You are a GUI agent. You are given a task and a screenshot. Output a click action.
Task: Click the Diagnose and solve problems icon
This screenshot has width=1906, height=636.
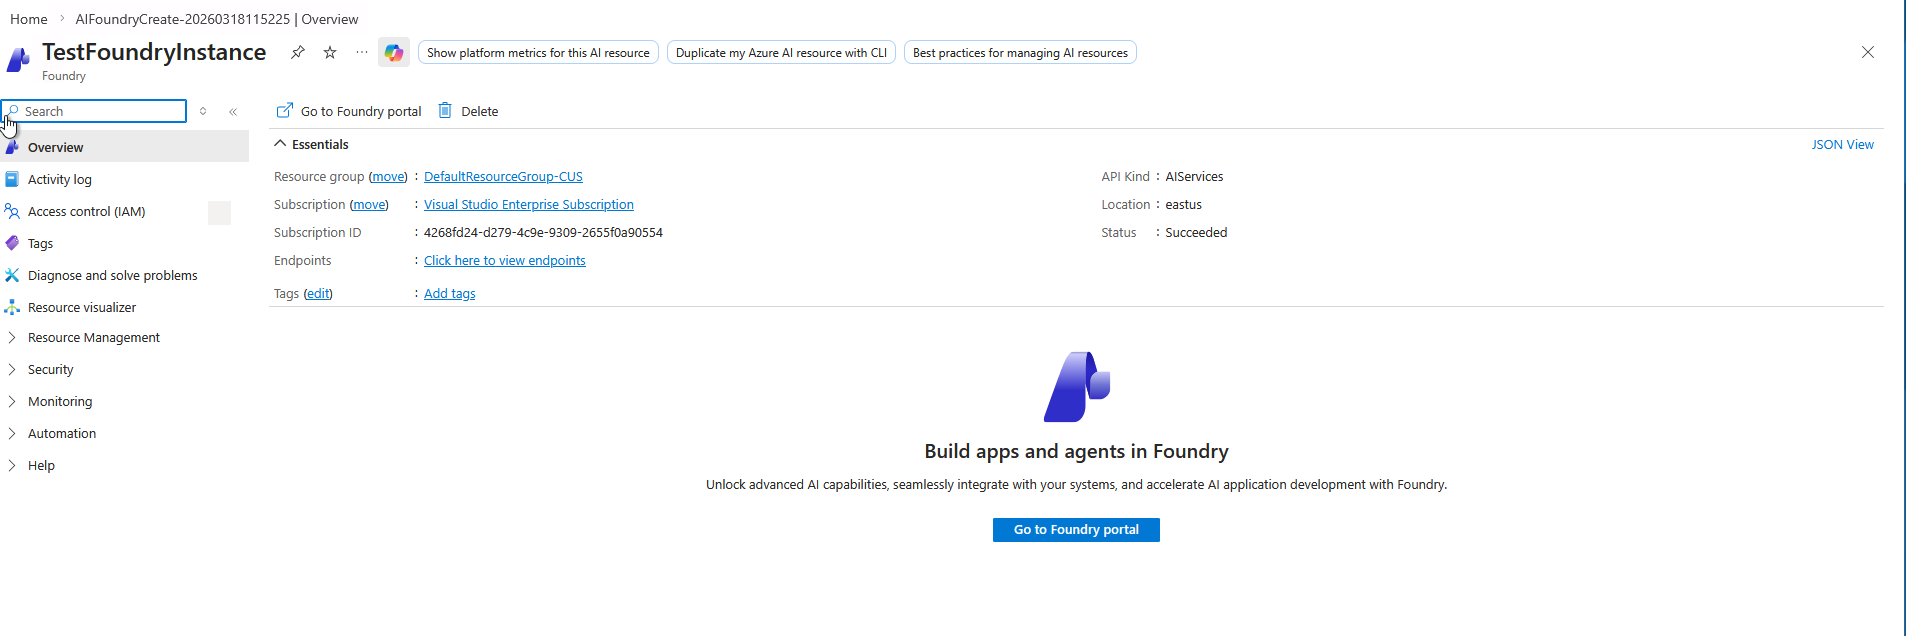point(12,275)
